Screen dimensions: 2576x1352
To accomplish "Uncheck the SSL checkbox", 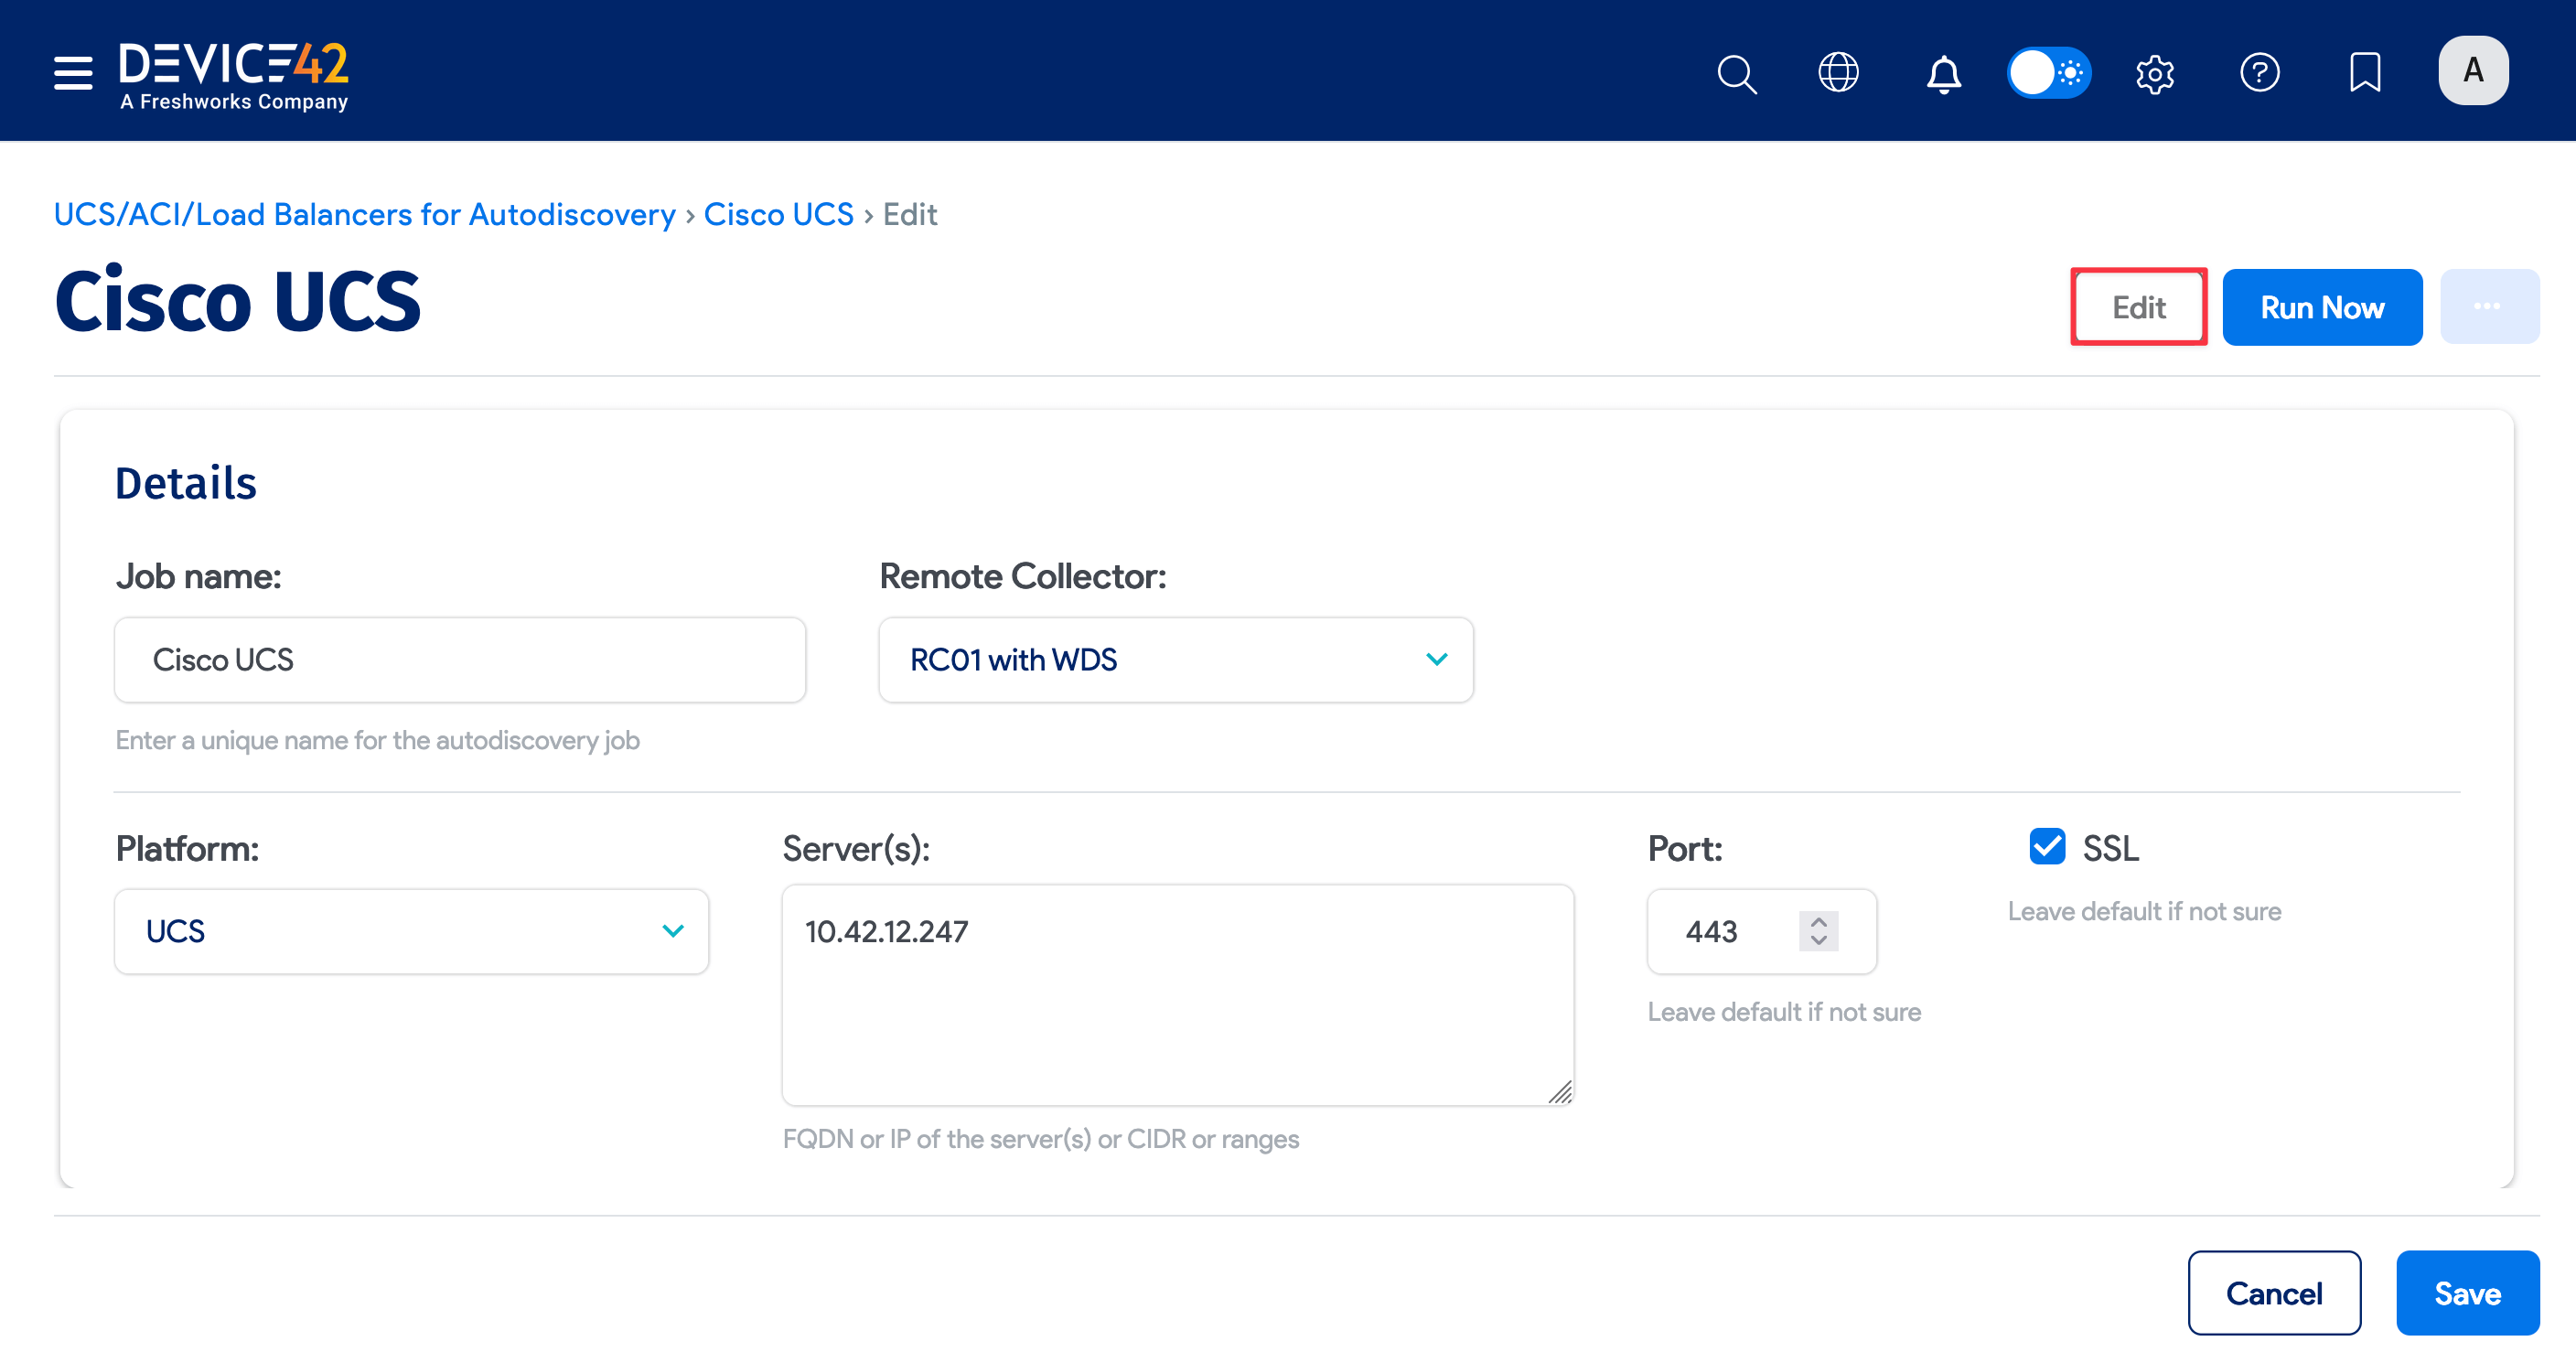I will 2046,846.
